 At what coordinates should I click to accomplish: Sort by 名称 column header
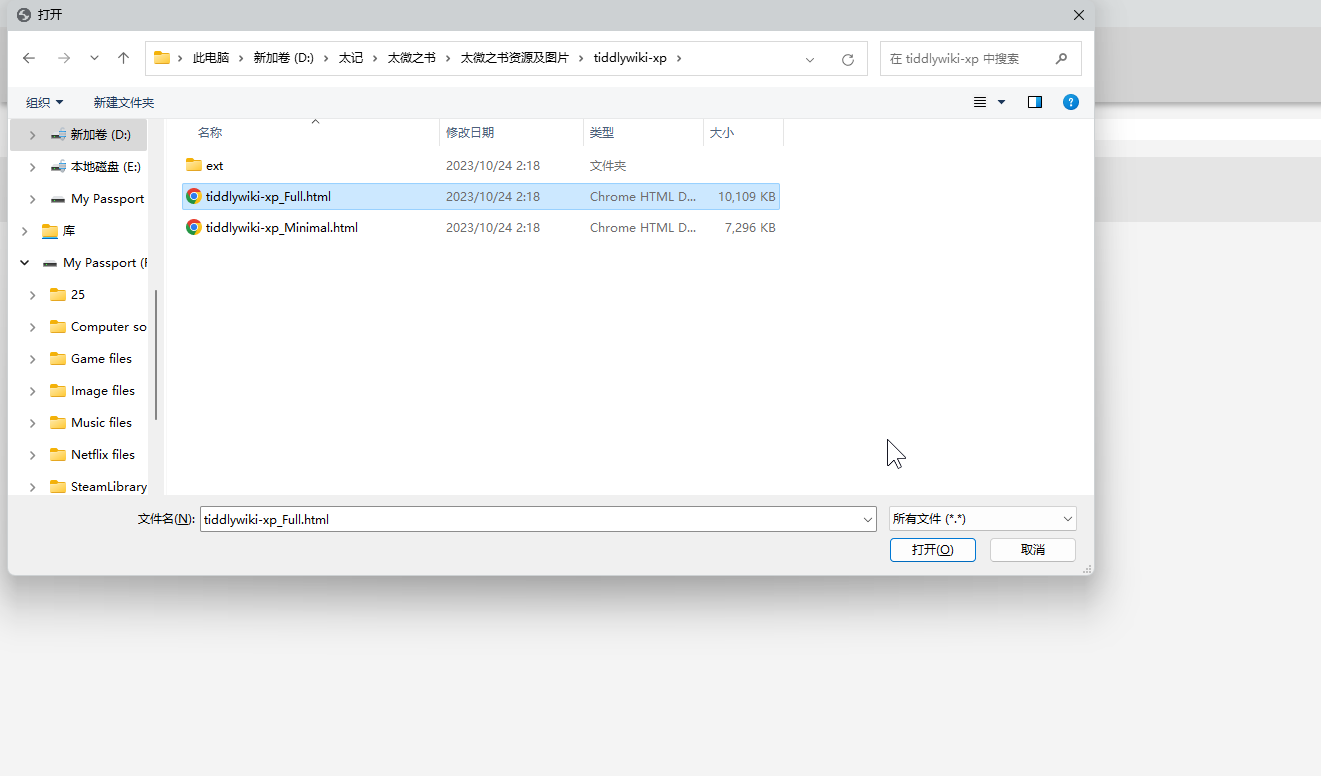[x=210, y=133]
